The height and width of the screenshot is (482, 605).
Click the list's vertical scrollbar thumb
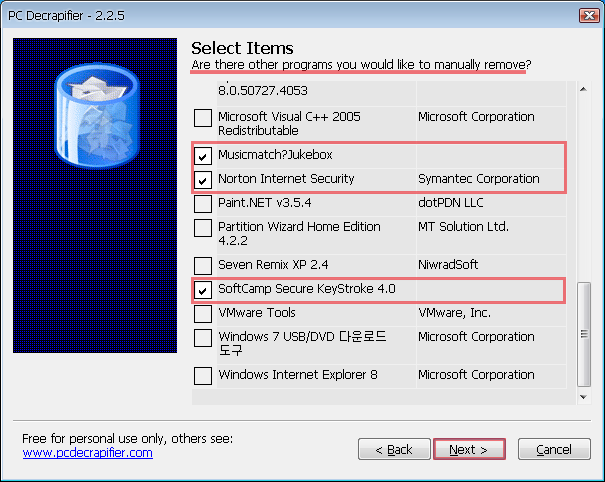[x=584, y=334]
